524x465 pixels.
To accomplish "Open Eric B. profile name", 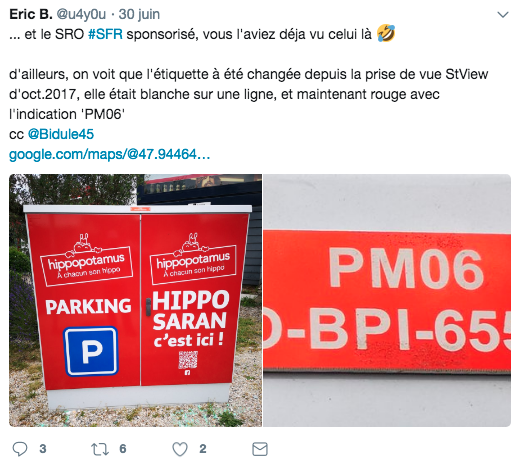I will tap(31, 14).
